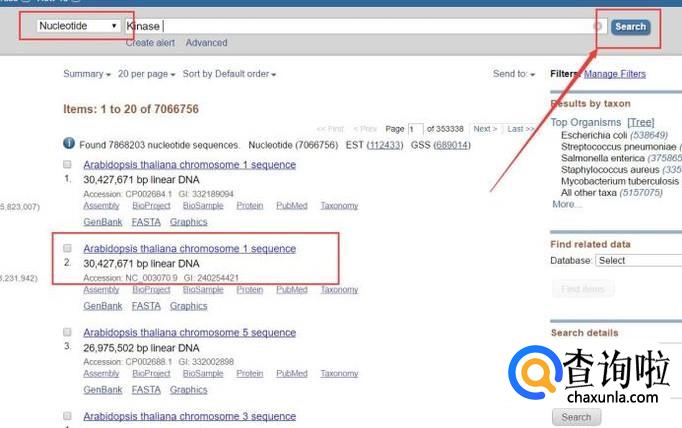Open the Create alert link

tap(150, 43)
